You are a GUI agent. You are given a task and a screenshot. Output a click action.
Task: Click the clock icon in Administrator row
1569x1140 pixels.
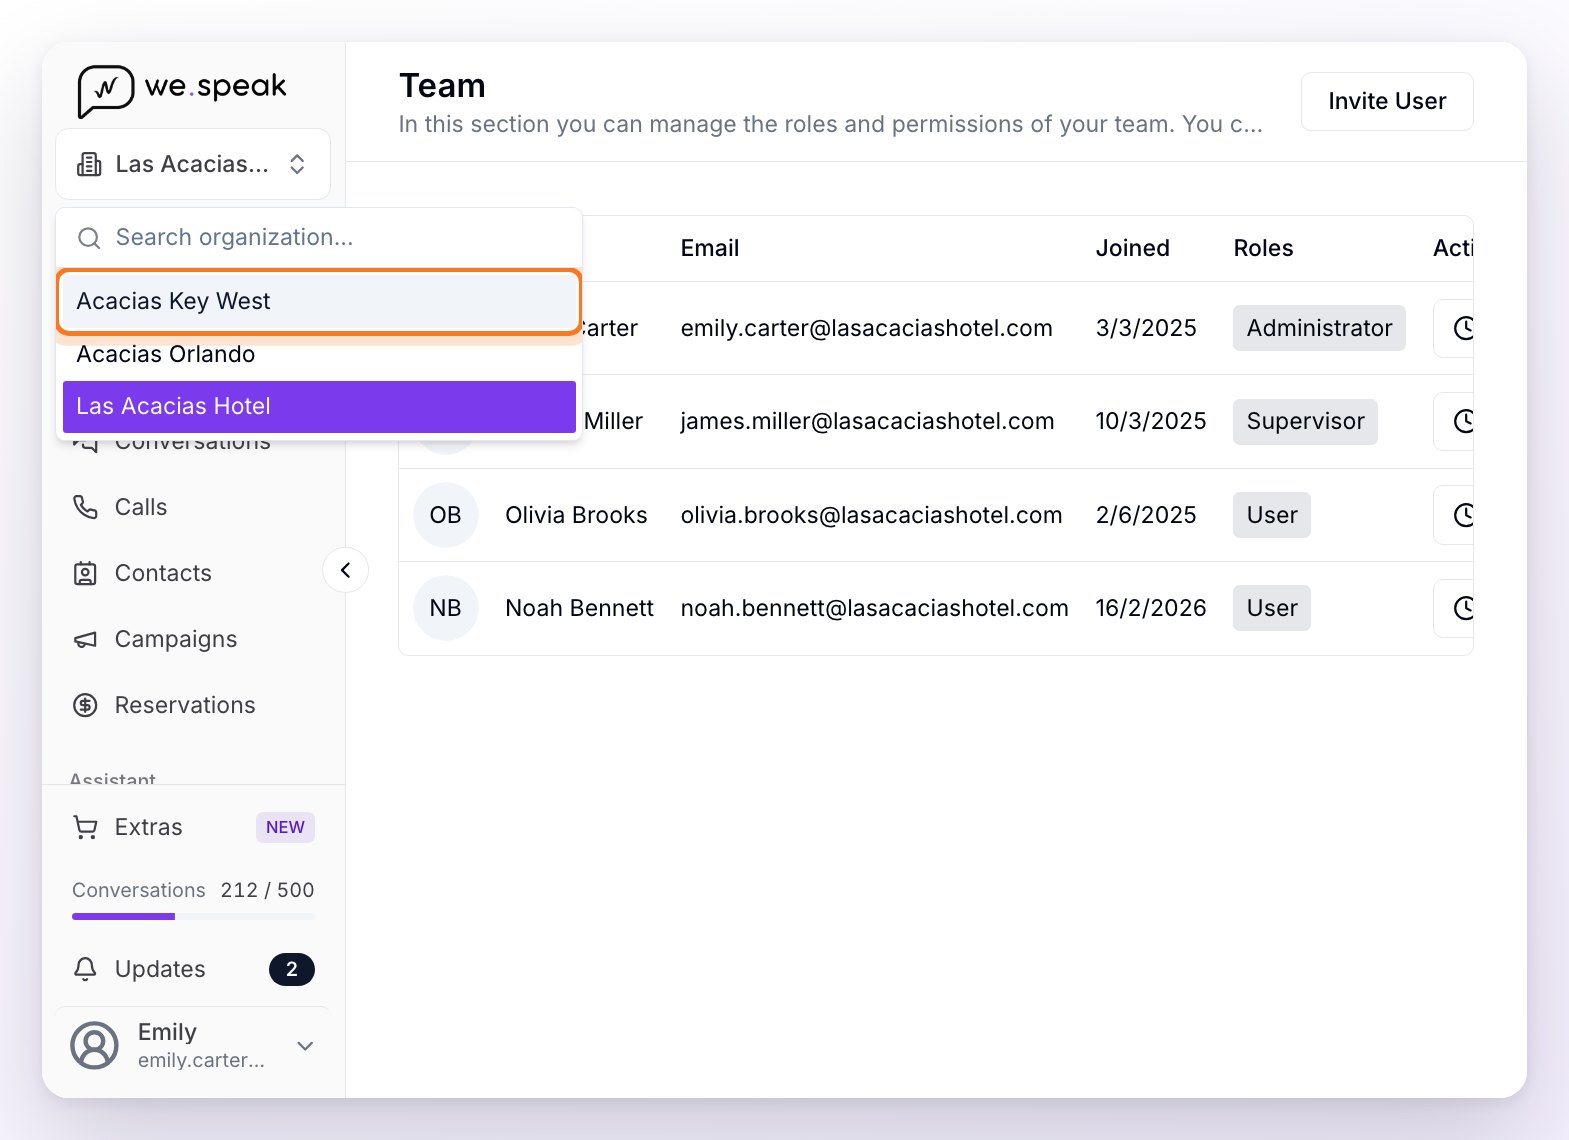pos(1464,328)
